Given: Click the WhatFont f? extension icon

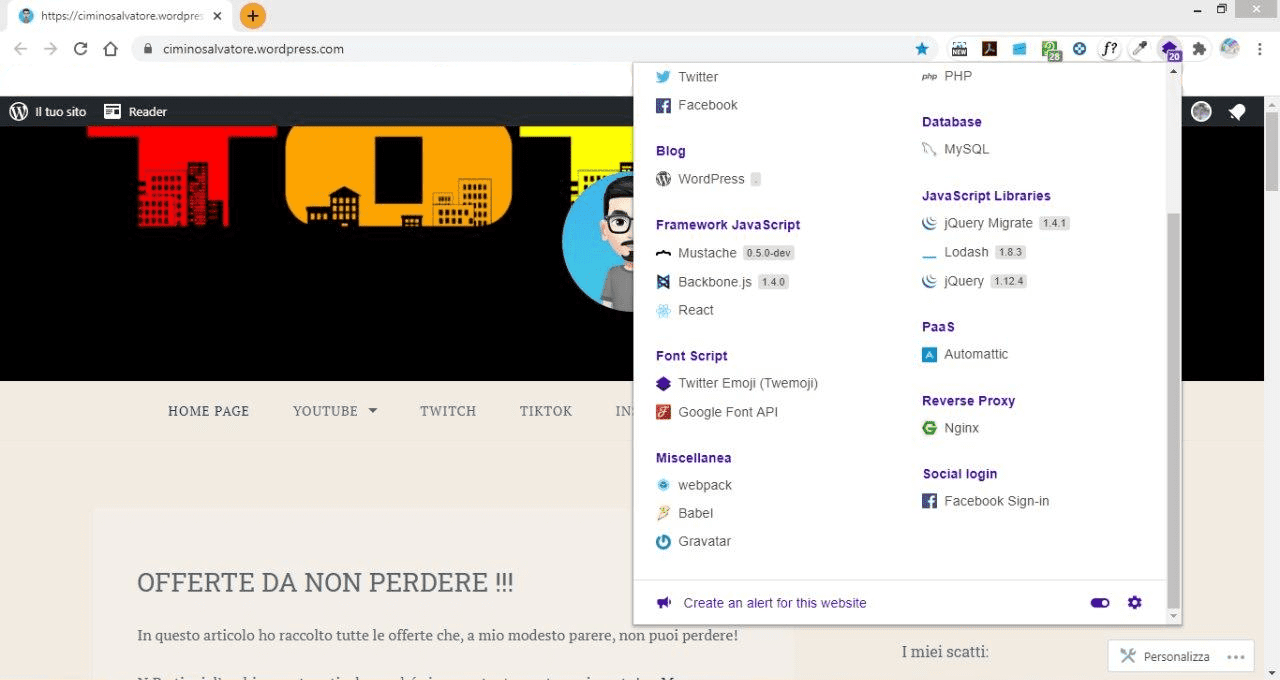Looking at the screenshot, I should [1109, 49].
